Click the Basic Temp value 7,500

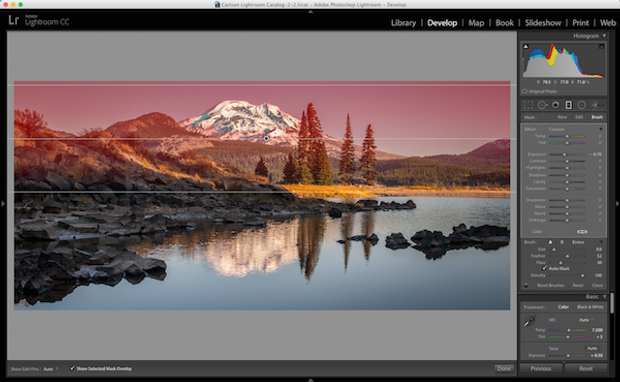[x=597, y=330]
